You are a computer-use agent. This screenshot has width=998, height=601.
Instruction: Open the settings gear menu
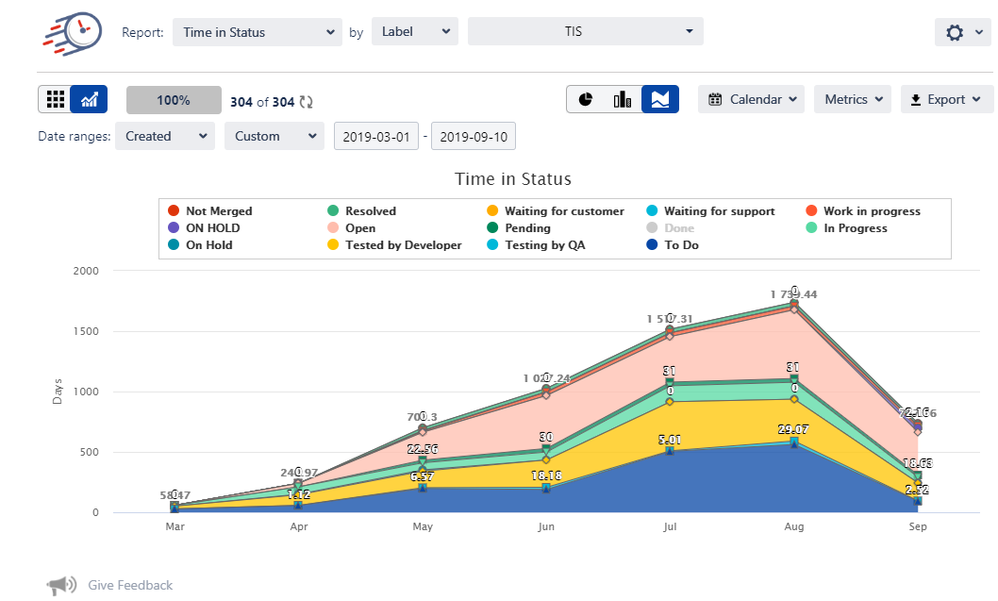pos(962,32)
